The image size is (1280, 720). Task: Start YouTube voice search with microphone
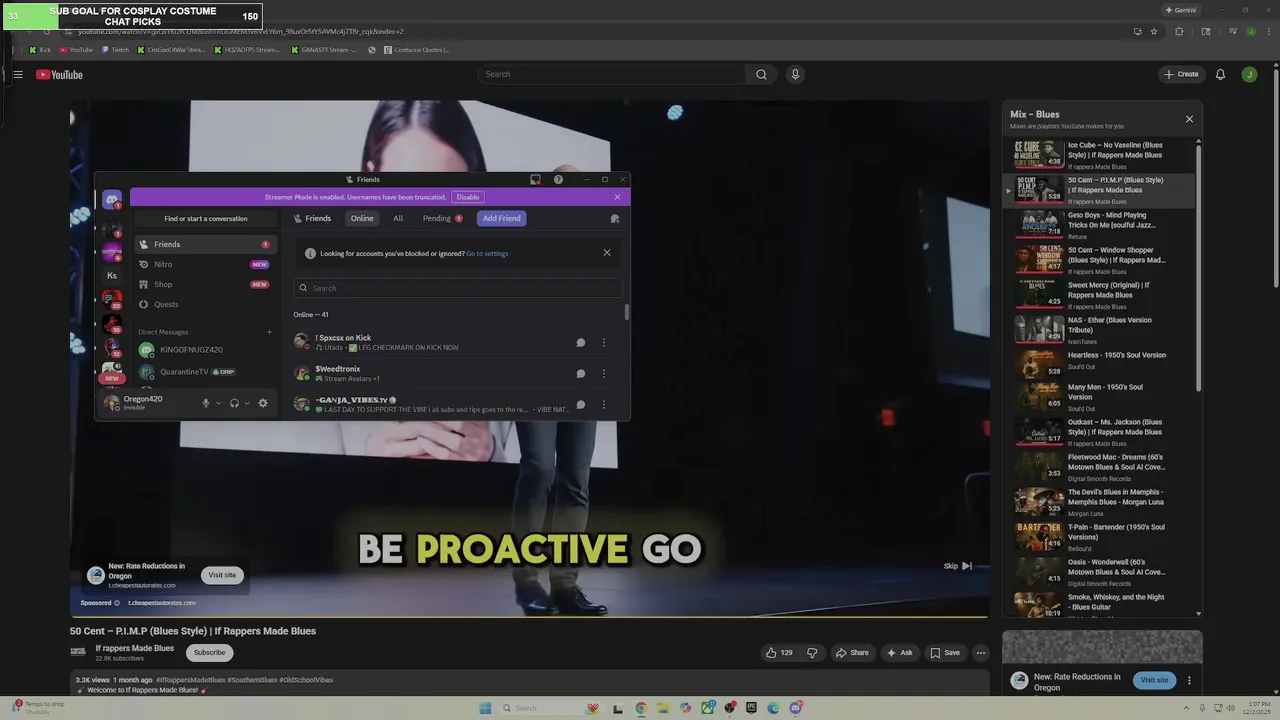[795, 74]
